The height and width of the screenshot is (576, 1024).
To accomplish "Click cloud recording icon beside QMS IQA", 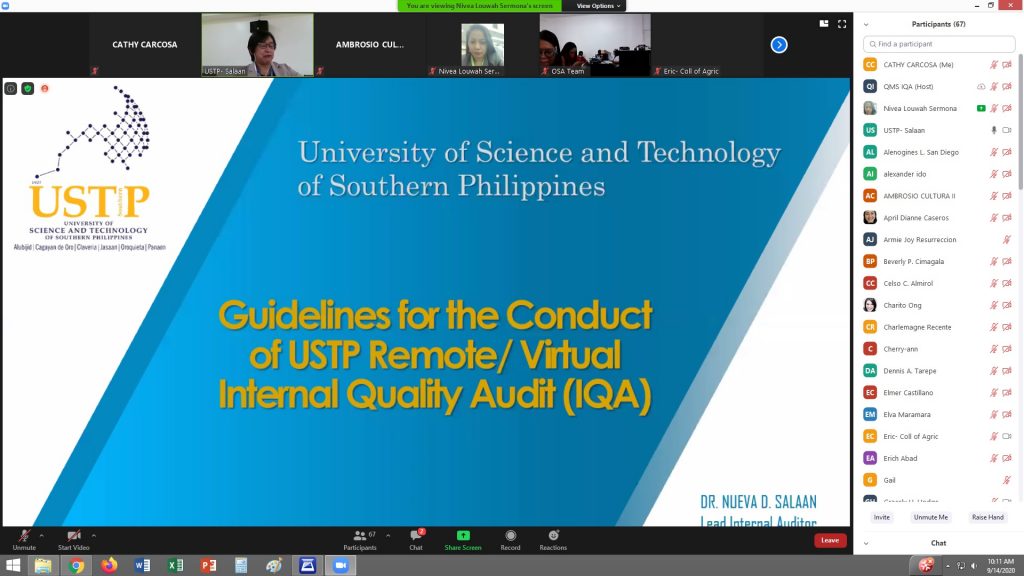I will 981,86.
